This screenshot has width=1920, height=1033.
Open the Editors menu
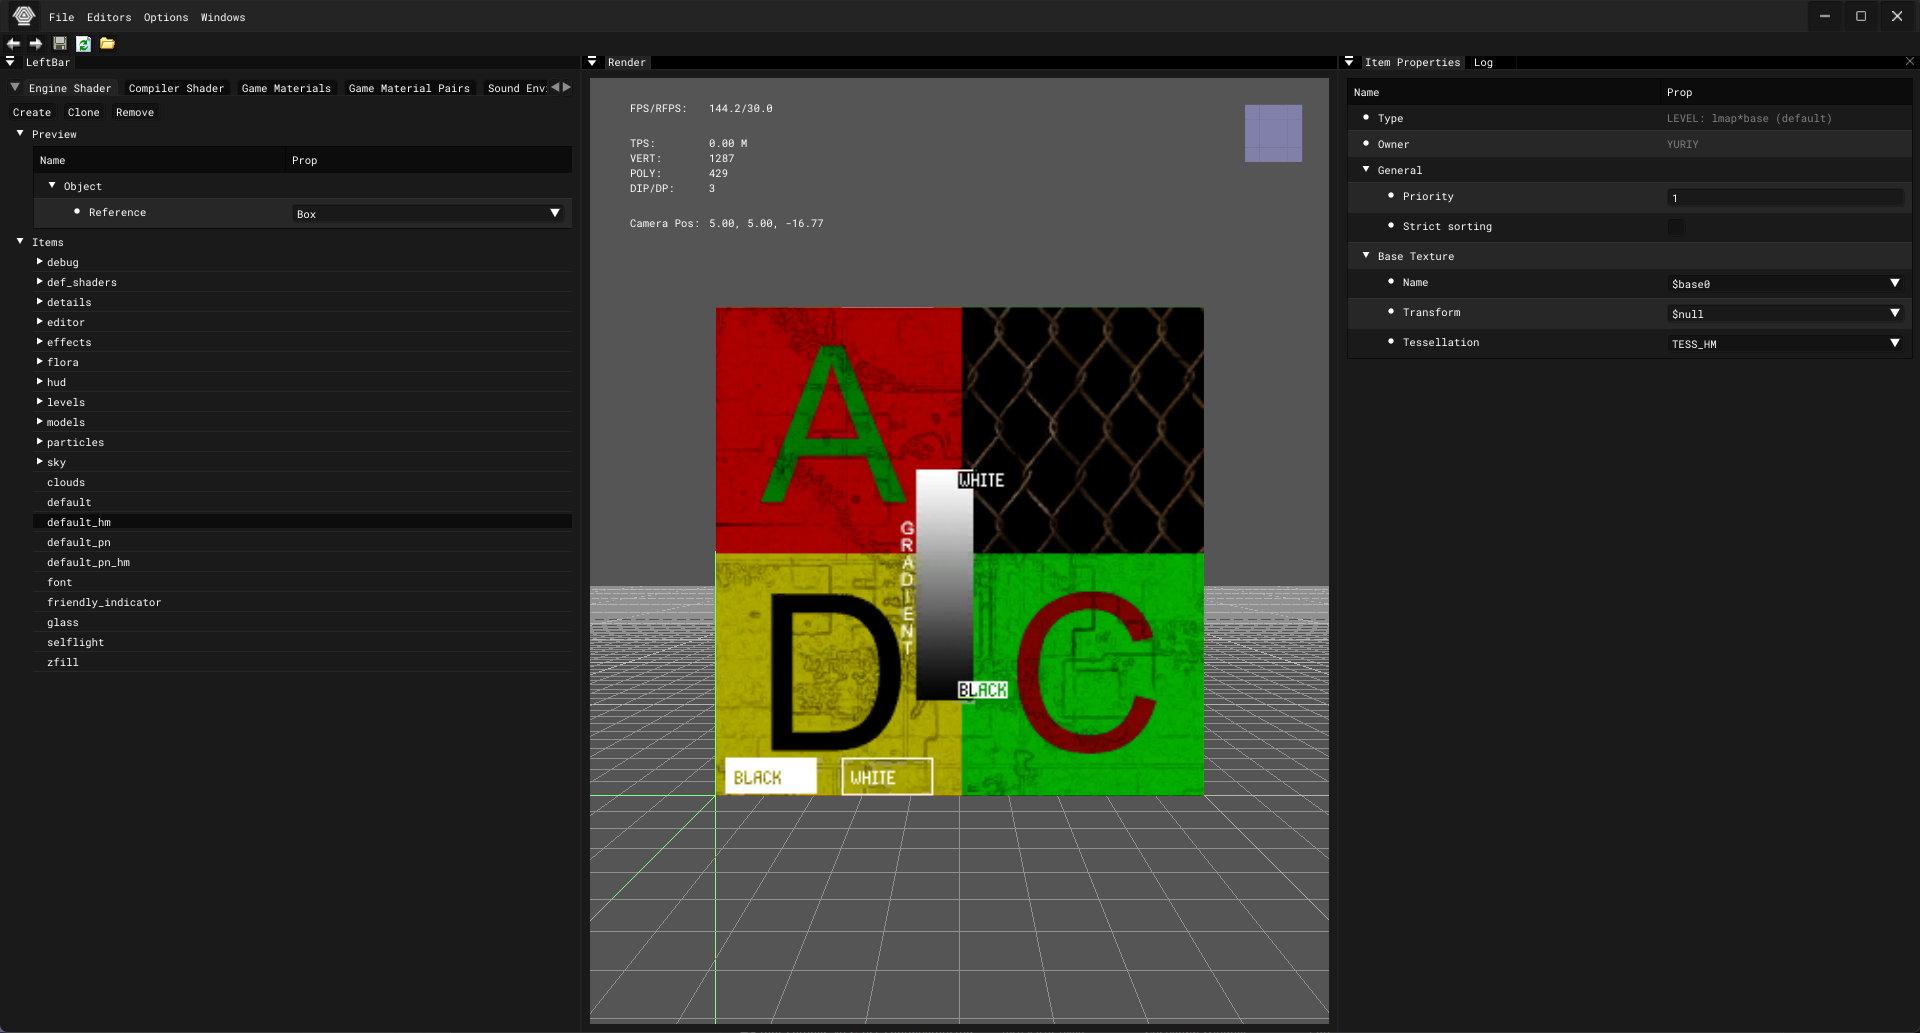tap(108, 17)
